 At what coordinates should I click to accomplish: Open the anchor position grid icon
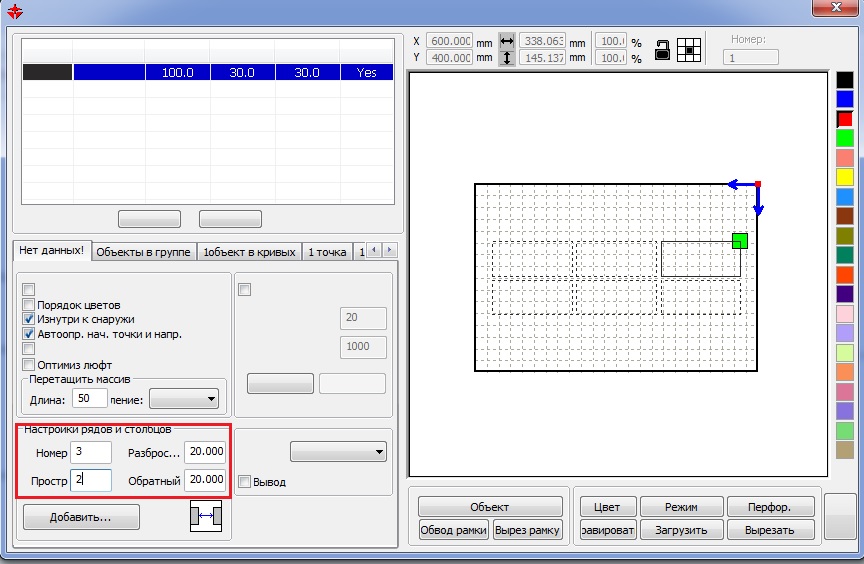point(689,50)
